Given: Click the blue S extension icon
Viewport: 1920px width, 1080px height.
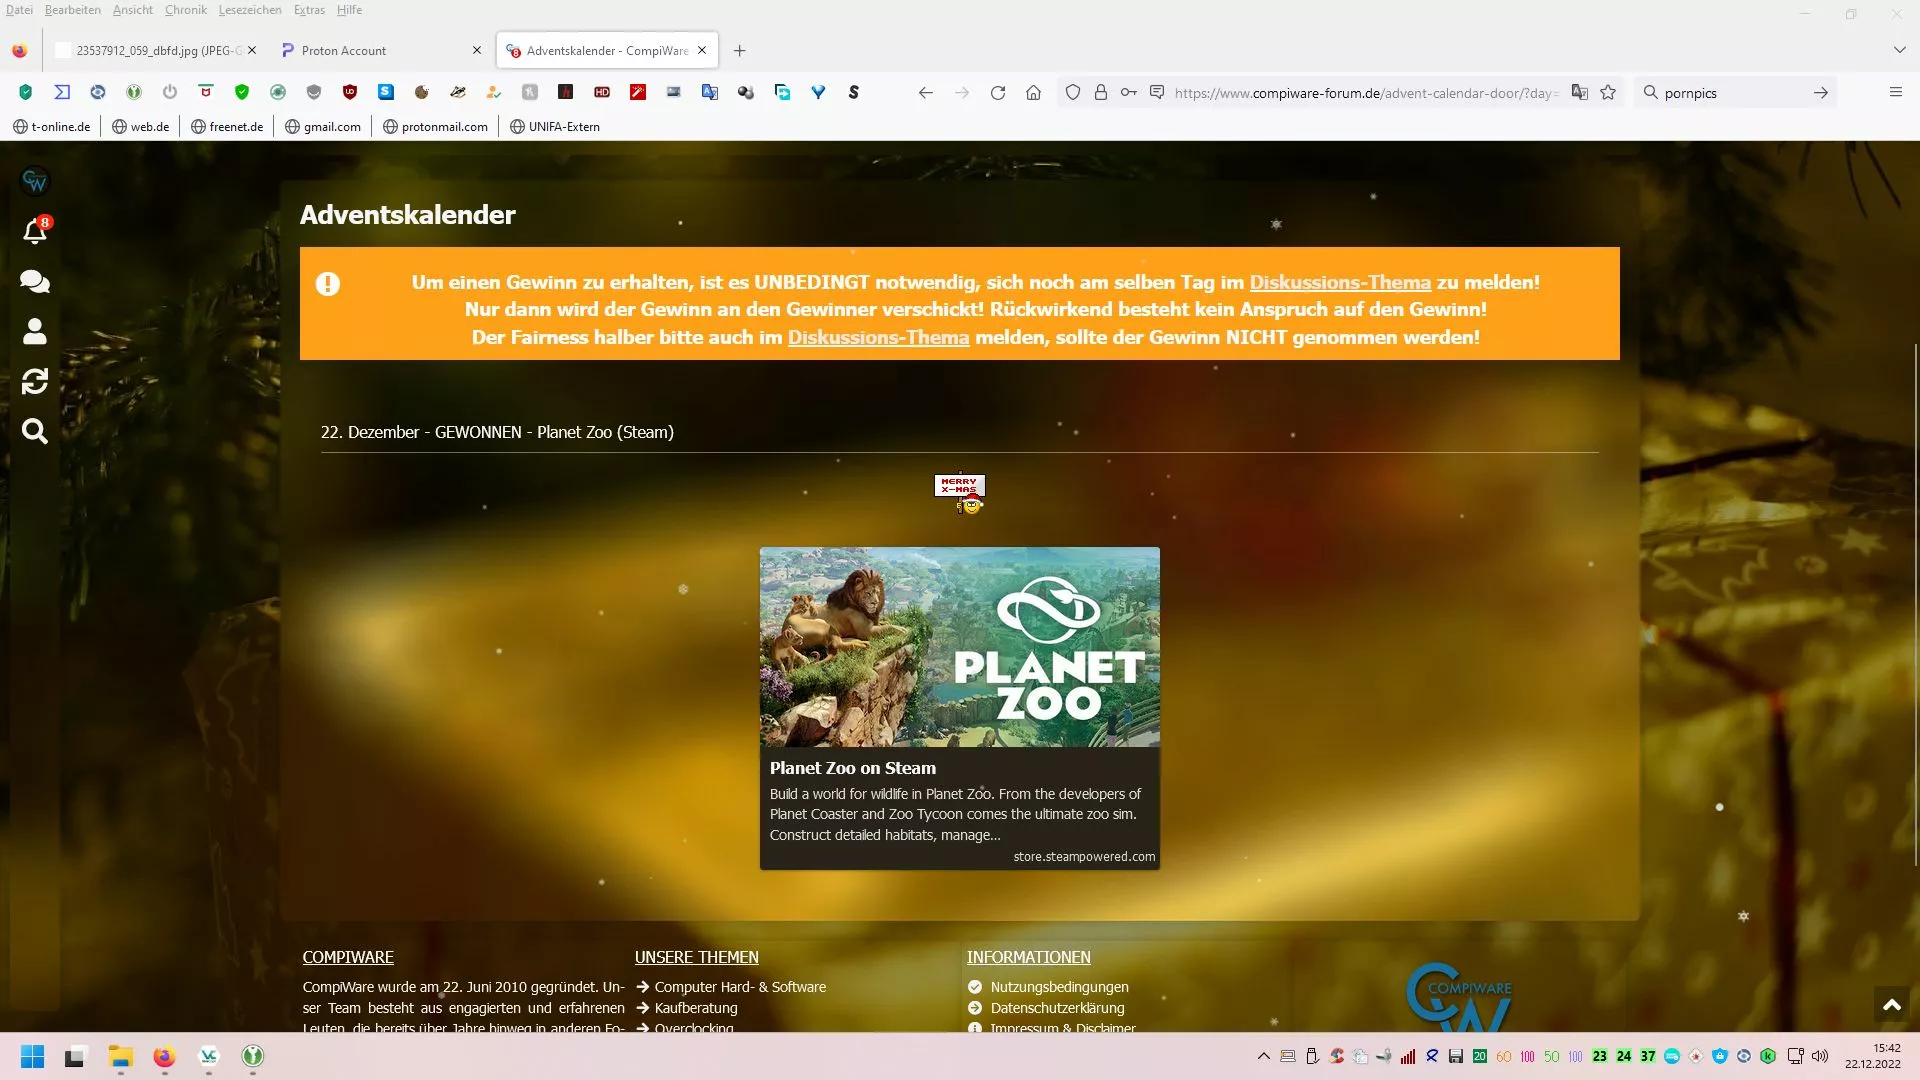Looking at the screenshot, I should click(386, 92).
